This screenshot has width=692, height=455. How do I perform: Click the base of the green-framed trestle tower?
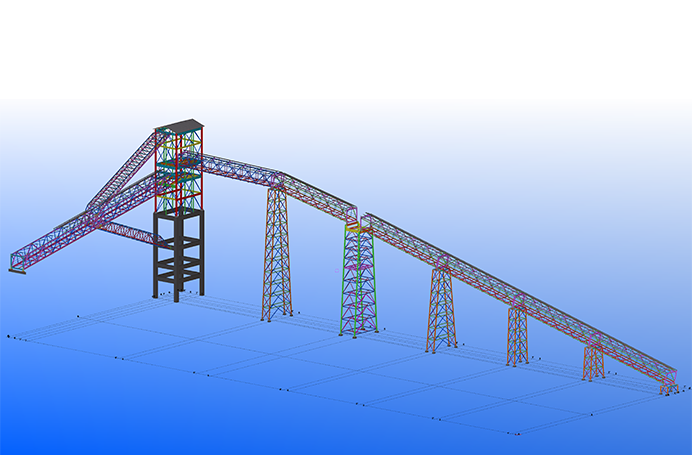[358, 332]
